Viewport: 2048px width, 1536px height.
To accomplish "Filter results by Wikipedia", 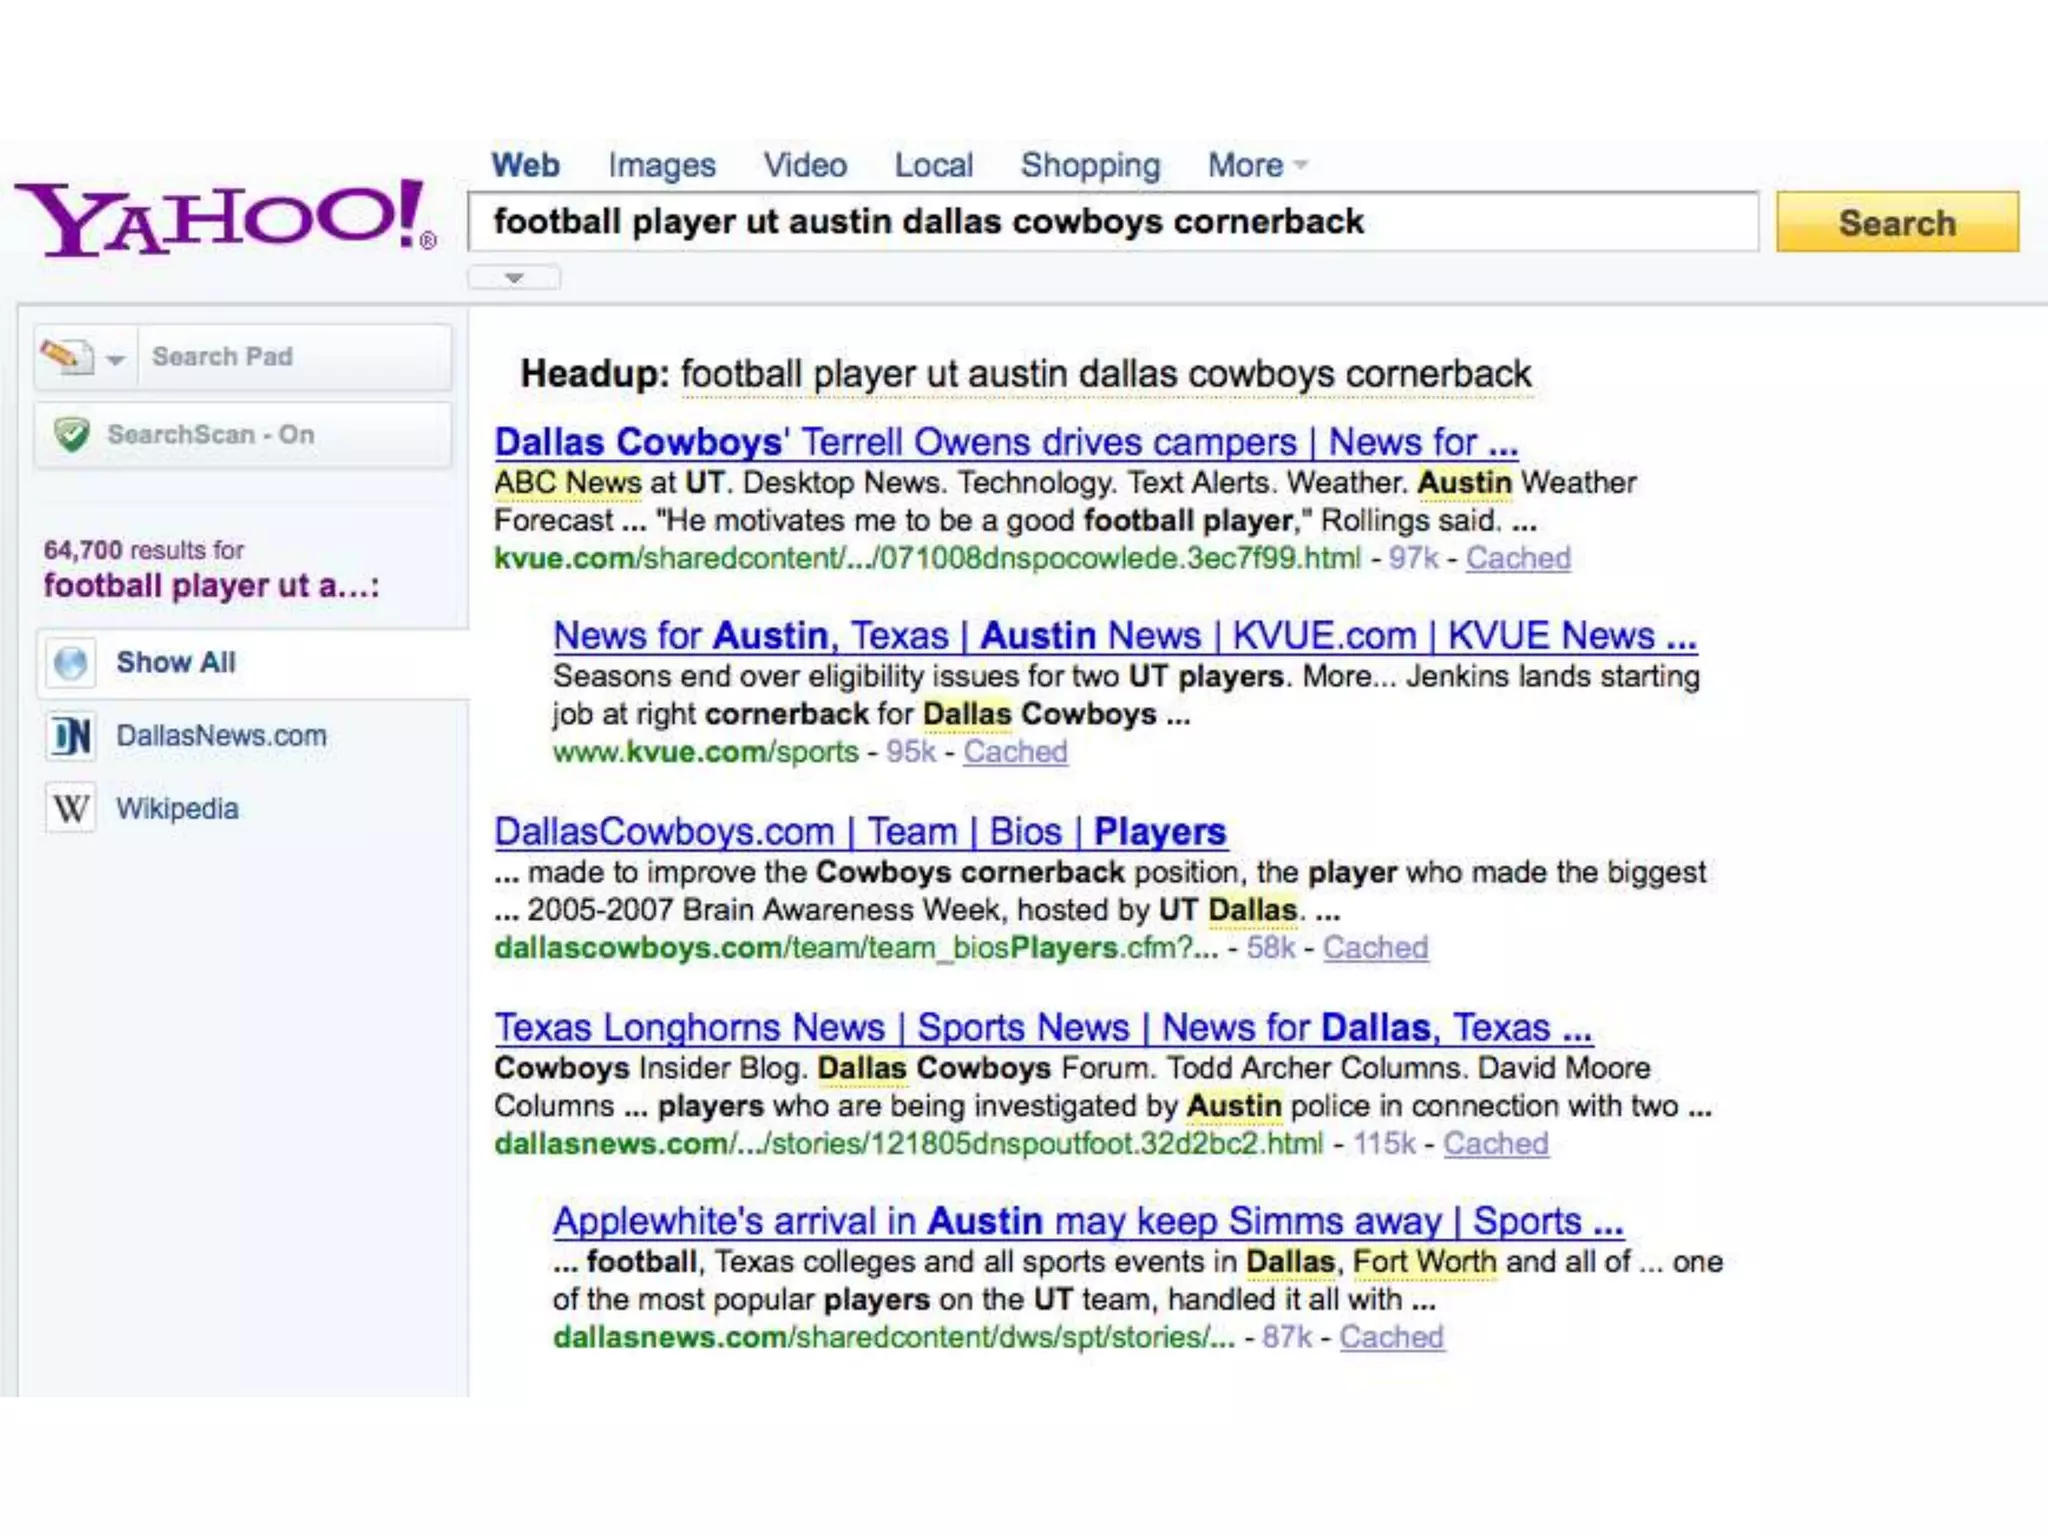I will pos(177,809).
